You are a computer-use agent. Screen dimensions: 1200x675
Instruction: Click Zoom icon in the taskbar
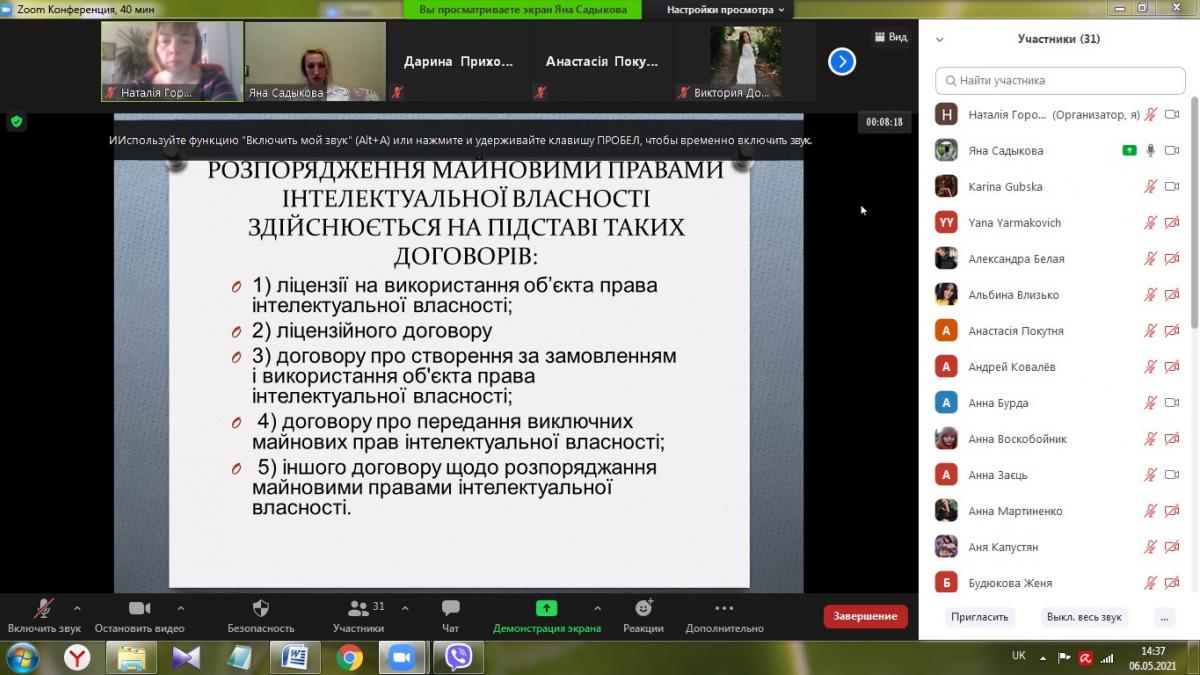pyautogui.click(x=403, y=657)
